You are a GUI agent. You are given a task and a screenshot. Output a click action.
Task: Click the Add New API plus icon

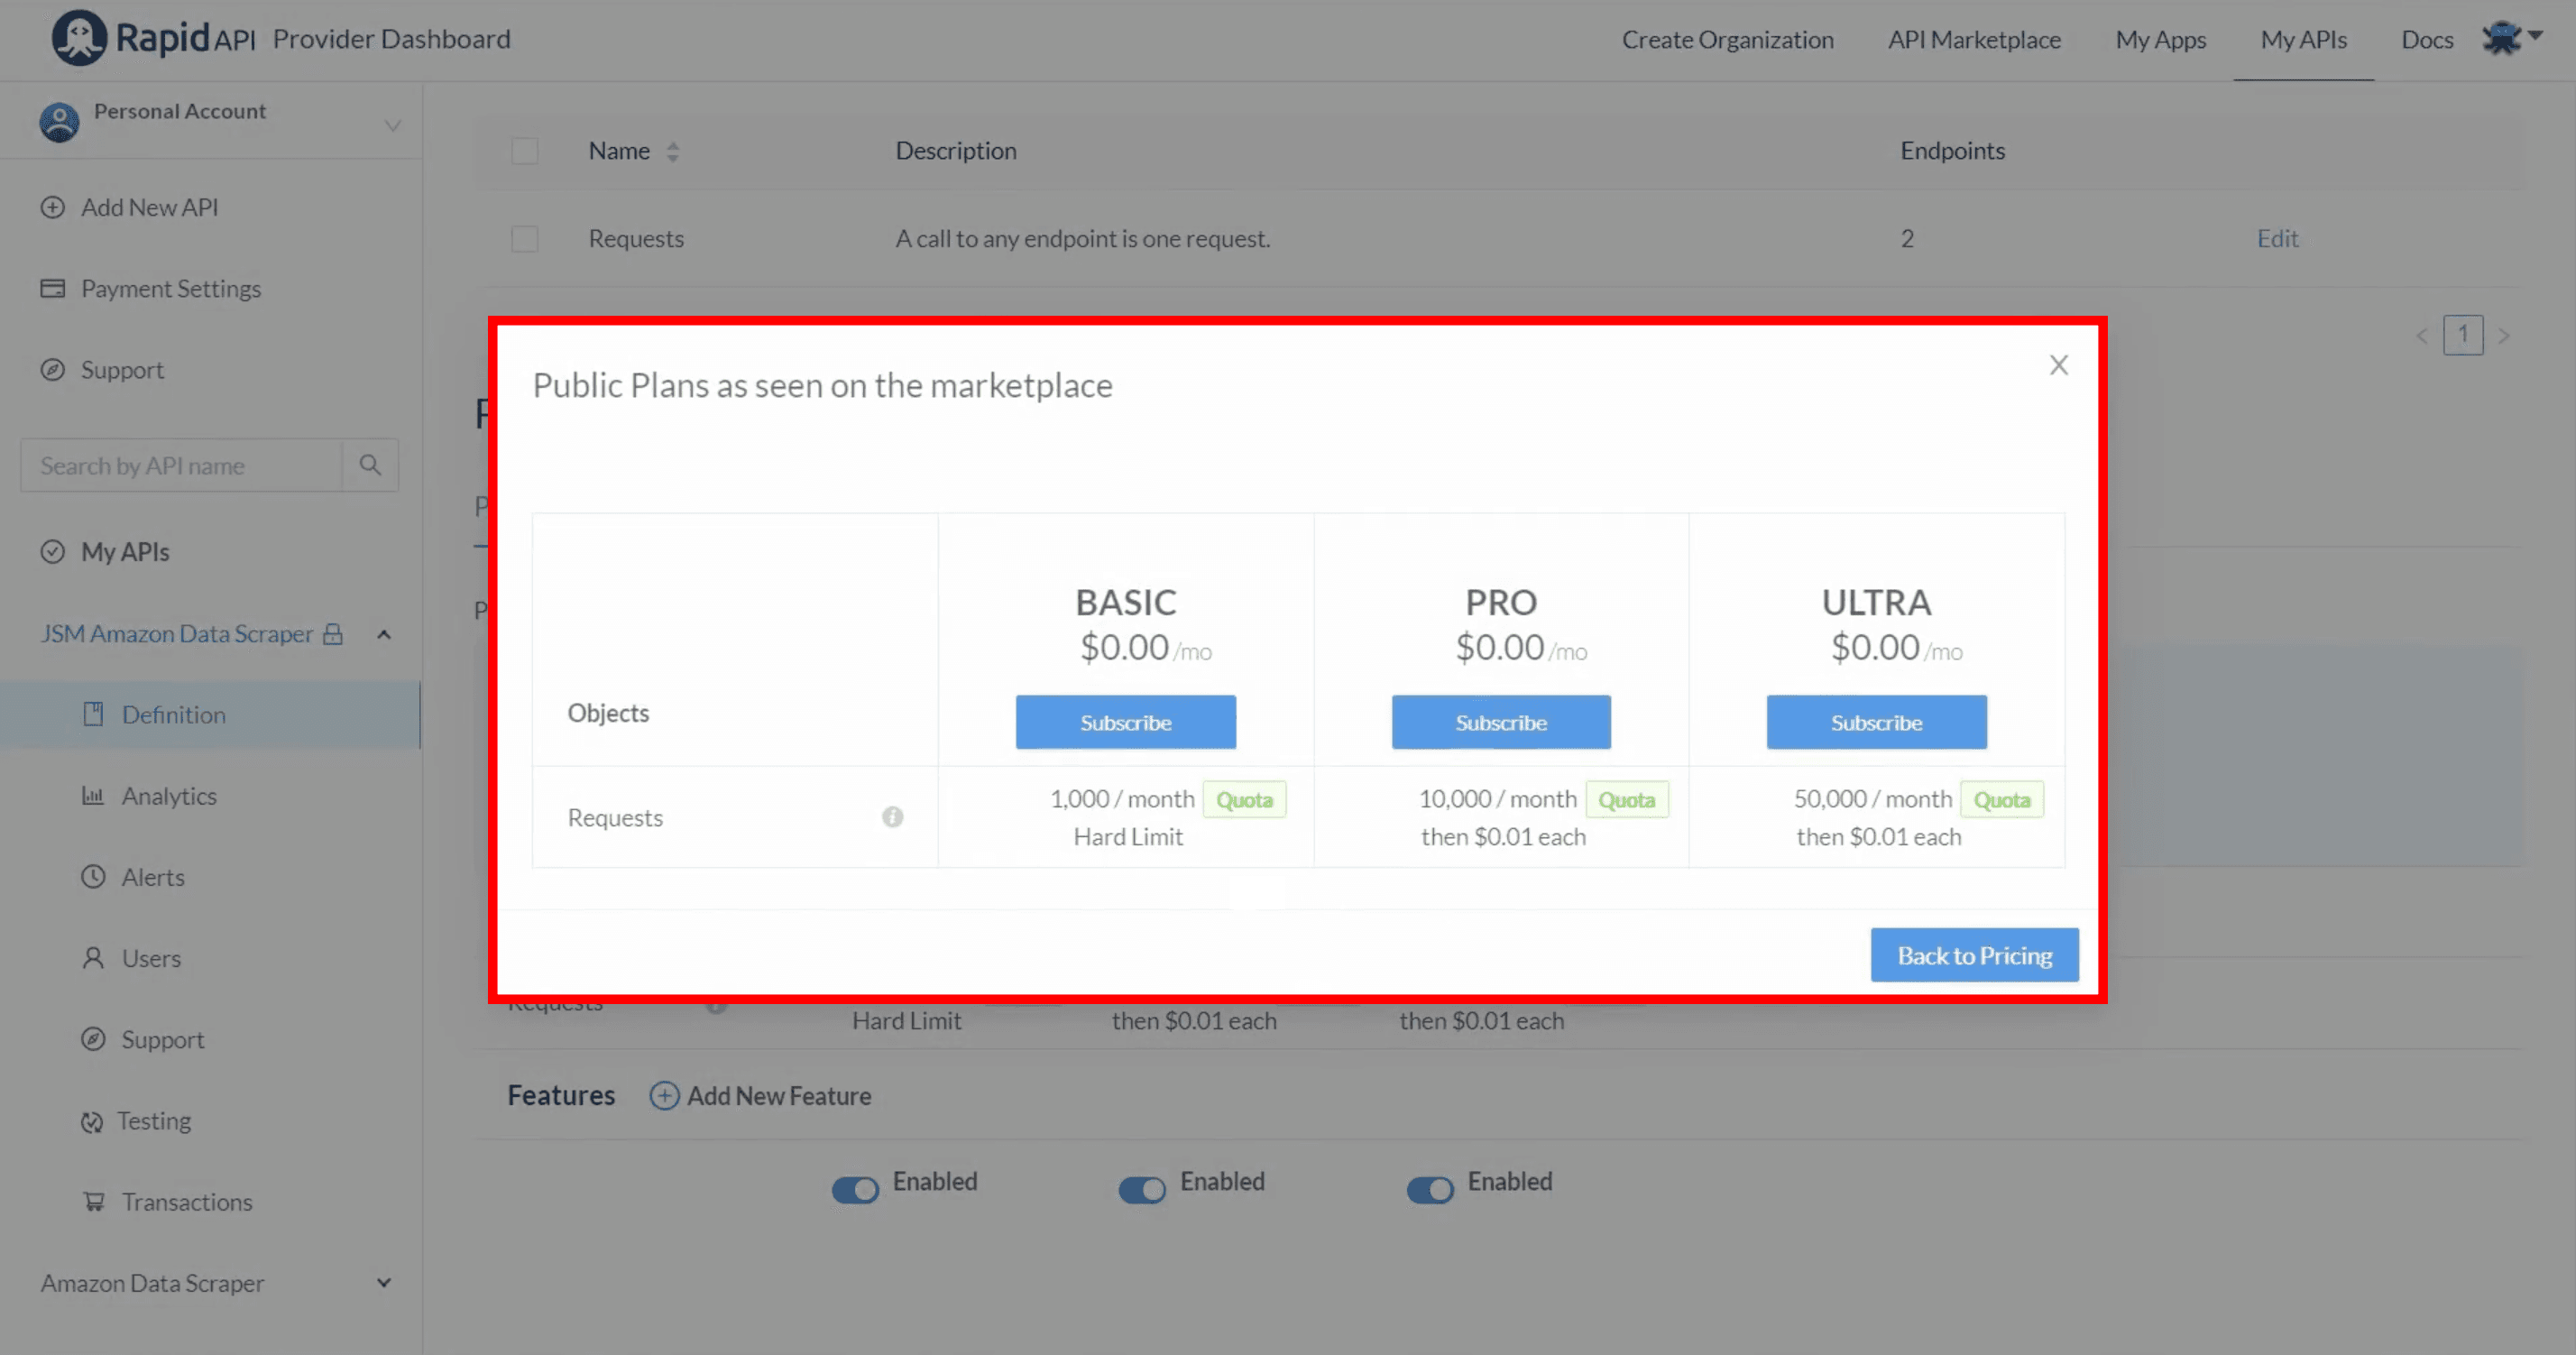[x=52, y=207]
